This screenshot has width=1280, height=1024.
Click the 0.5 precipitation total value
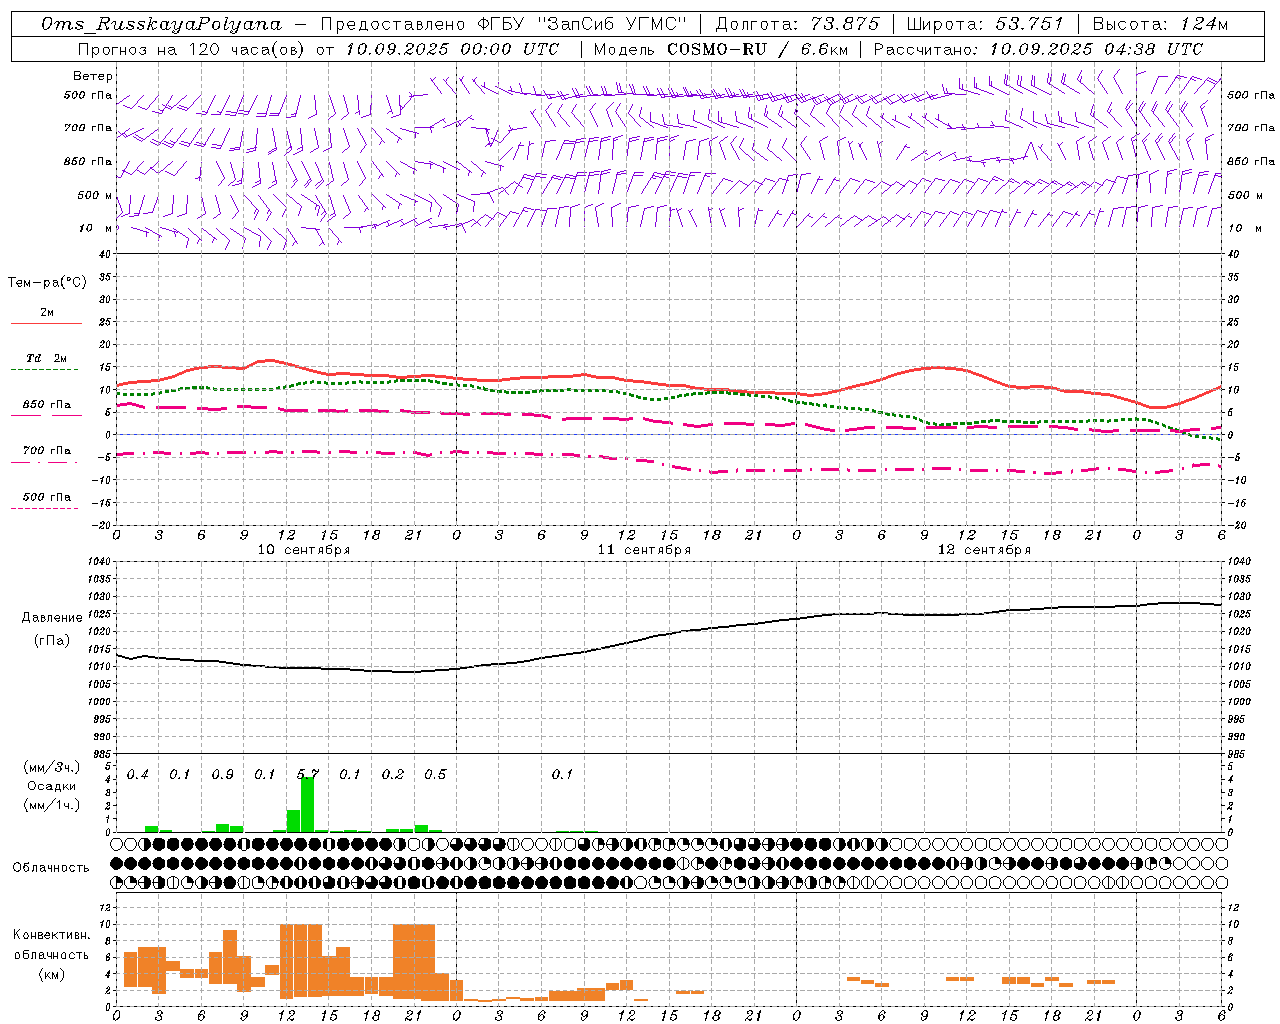point(435,775)
